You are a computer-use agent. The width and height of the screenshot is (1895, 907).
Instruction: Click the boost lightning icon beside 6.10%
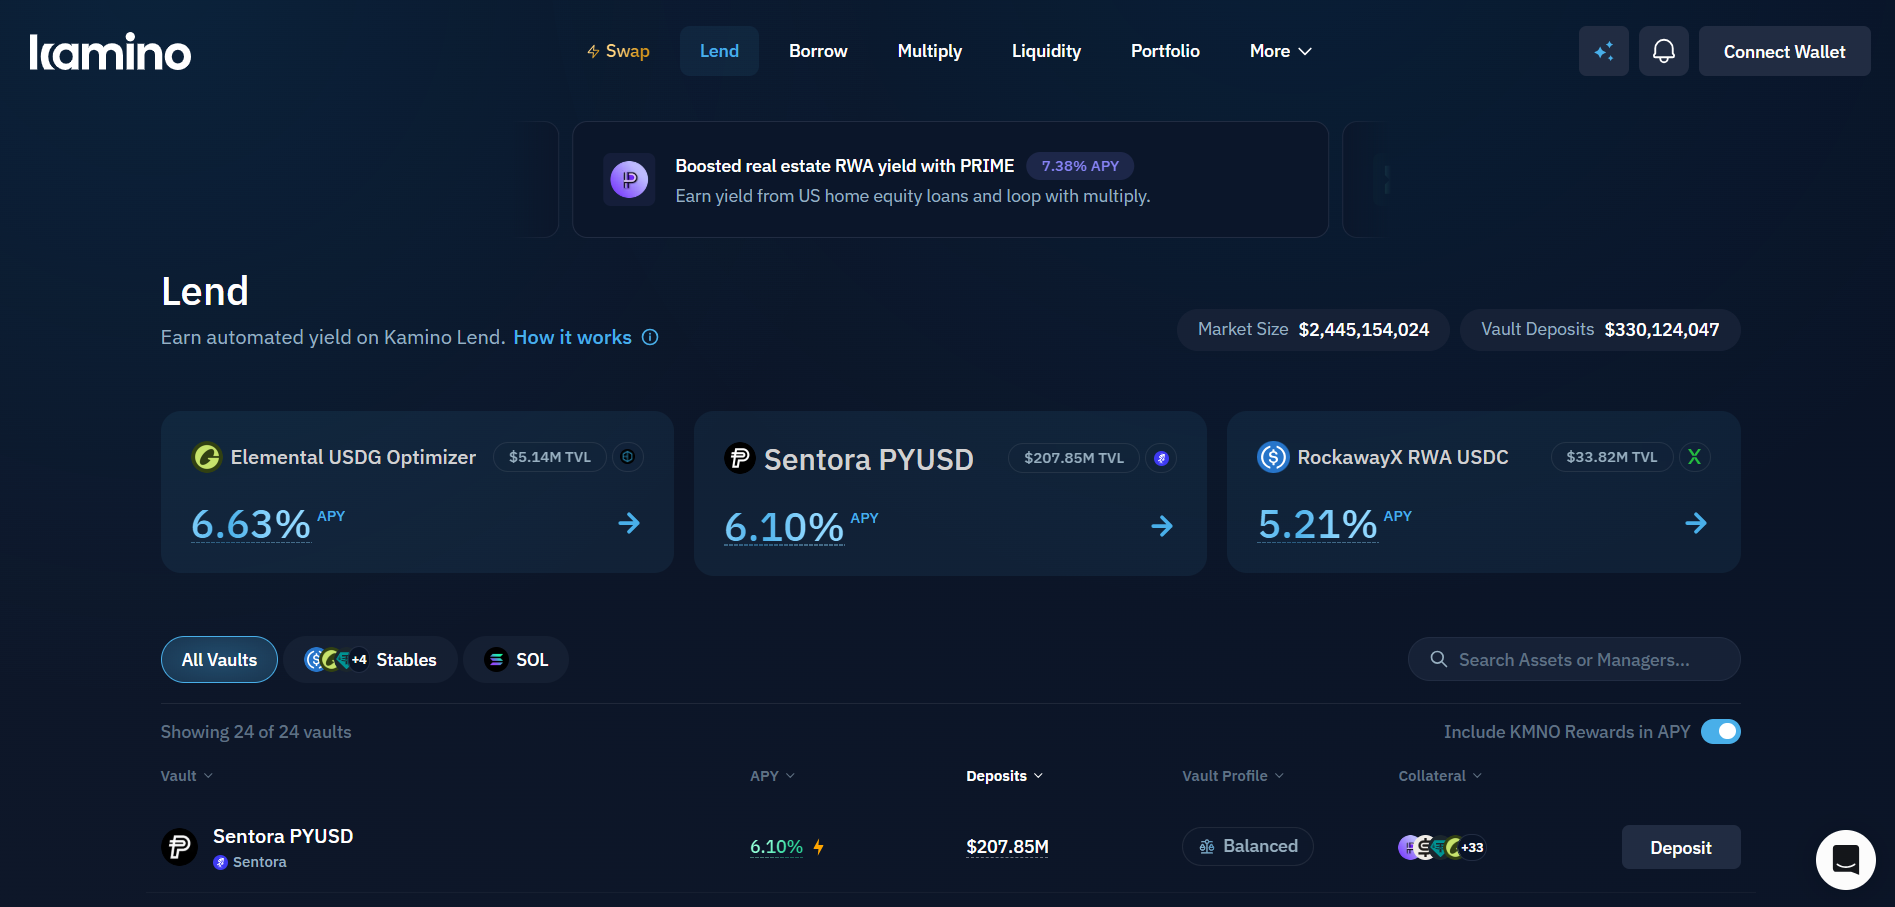[x=819, y=847]
